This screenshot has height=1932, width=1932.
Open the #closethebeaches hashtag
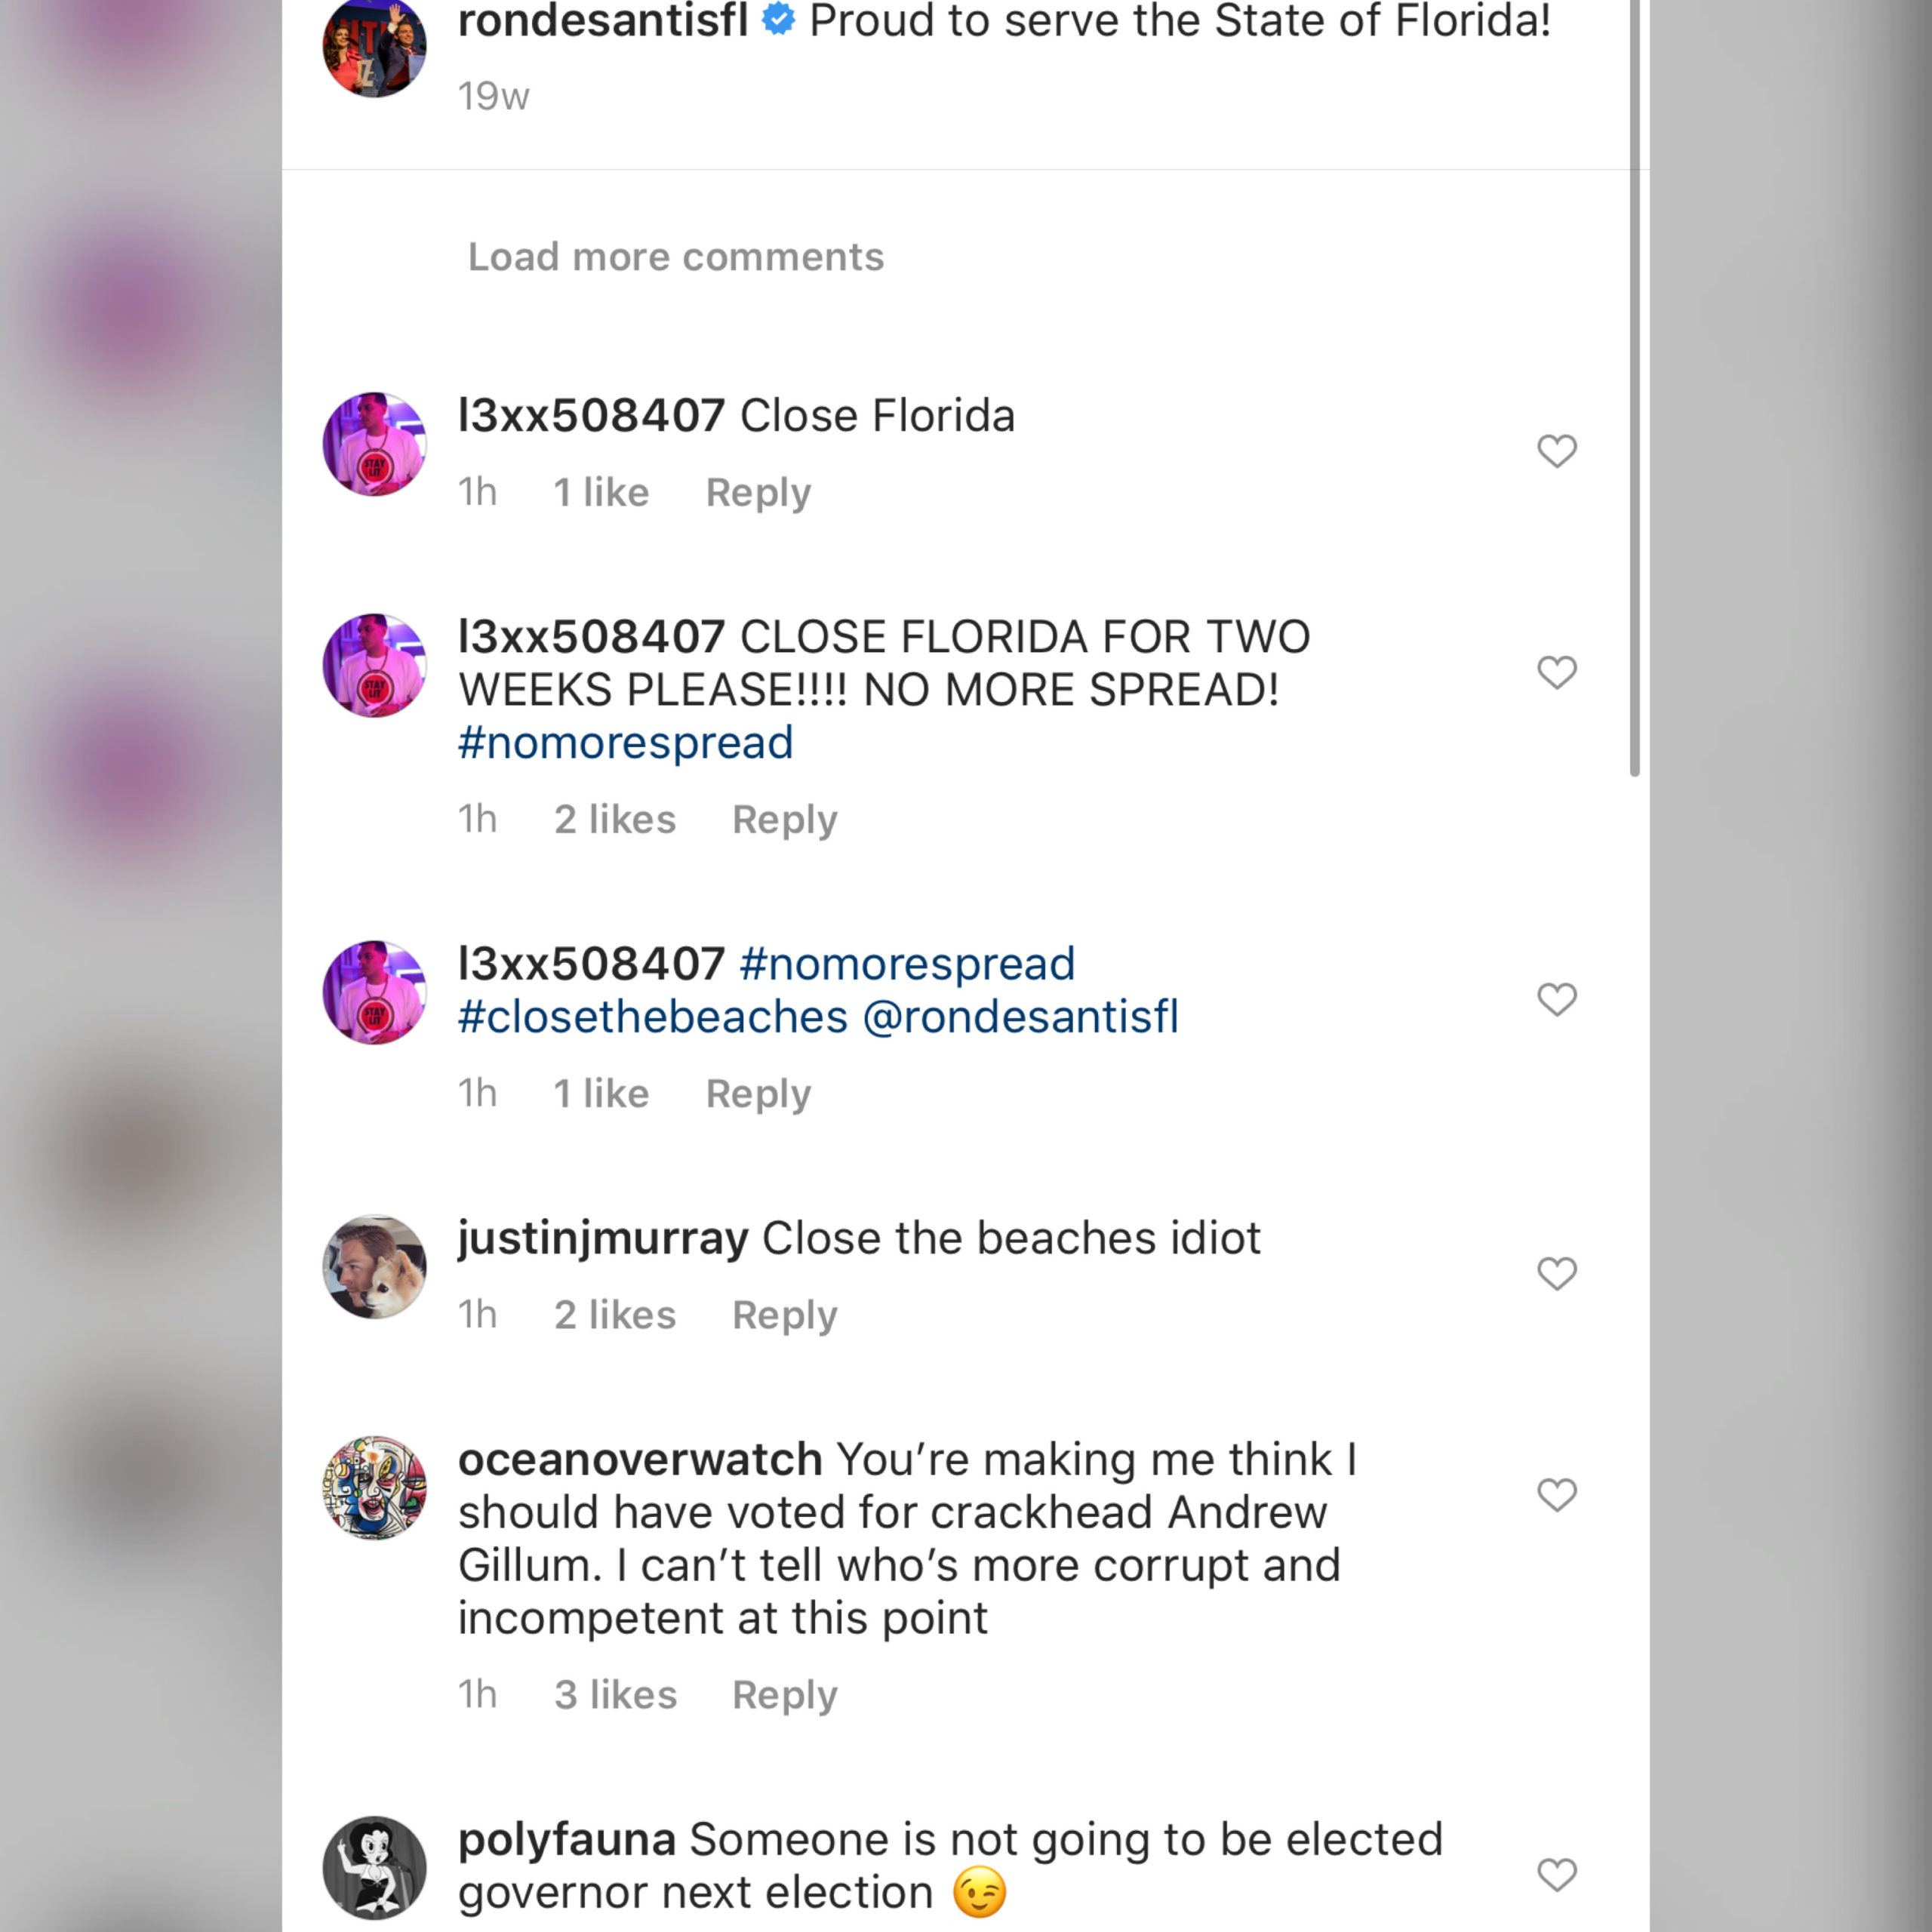pos(653,1017)
